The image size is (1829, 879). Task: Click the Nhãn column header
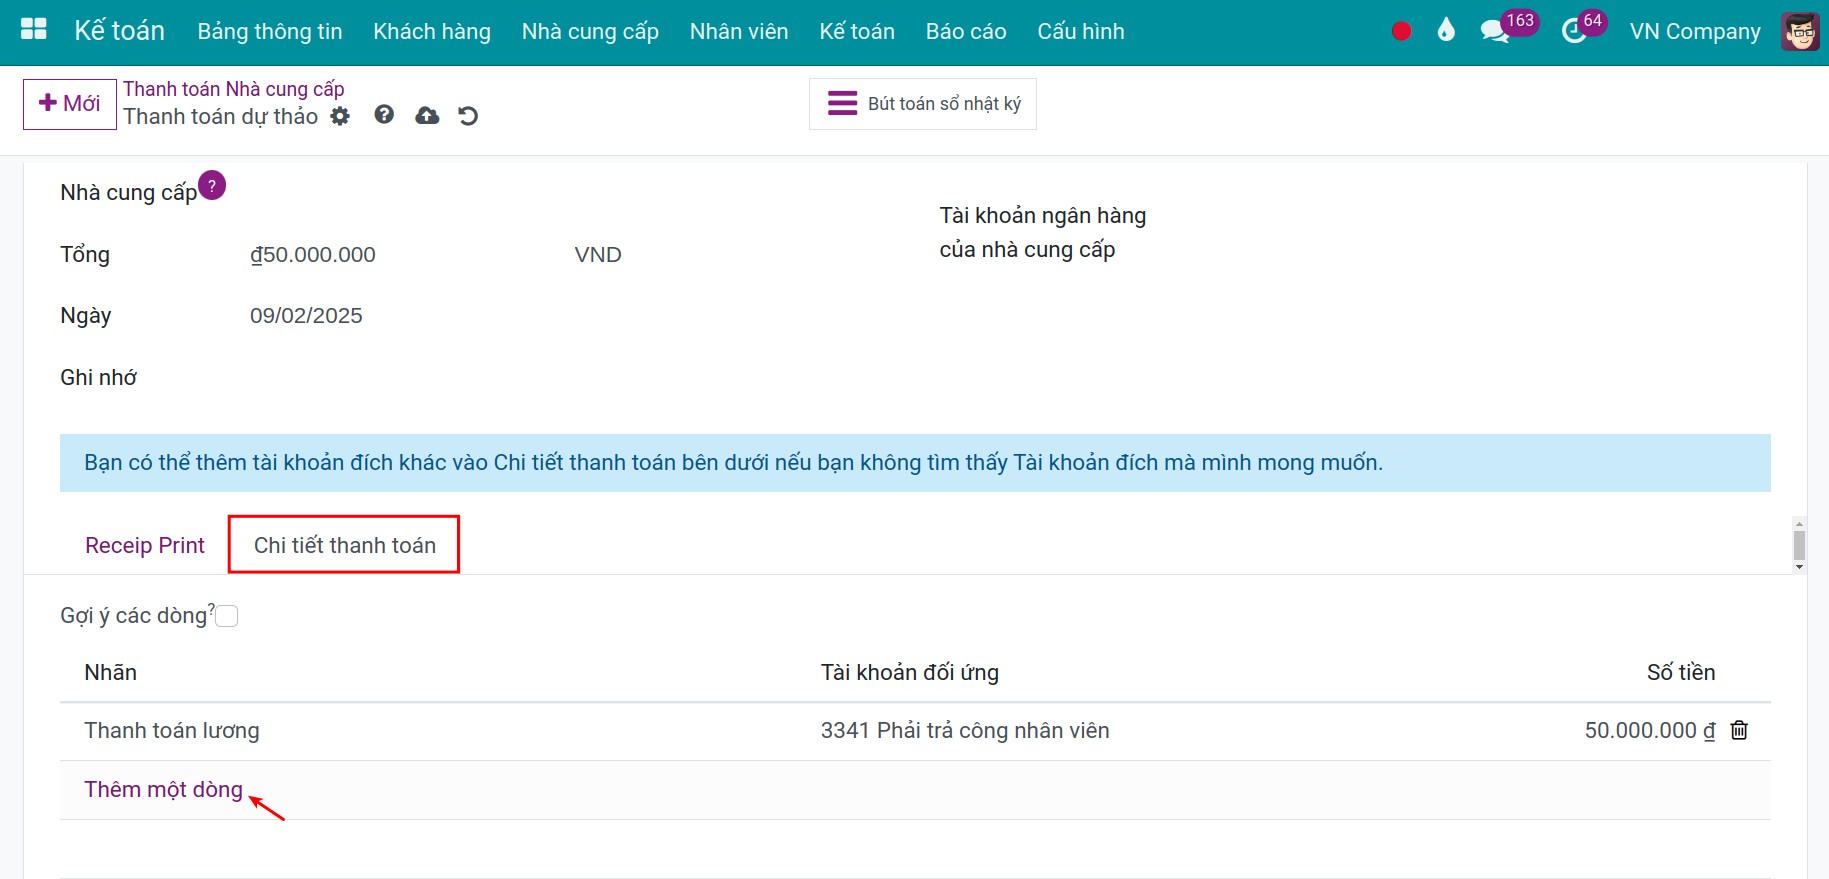pos(110,673)
